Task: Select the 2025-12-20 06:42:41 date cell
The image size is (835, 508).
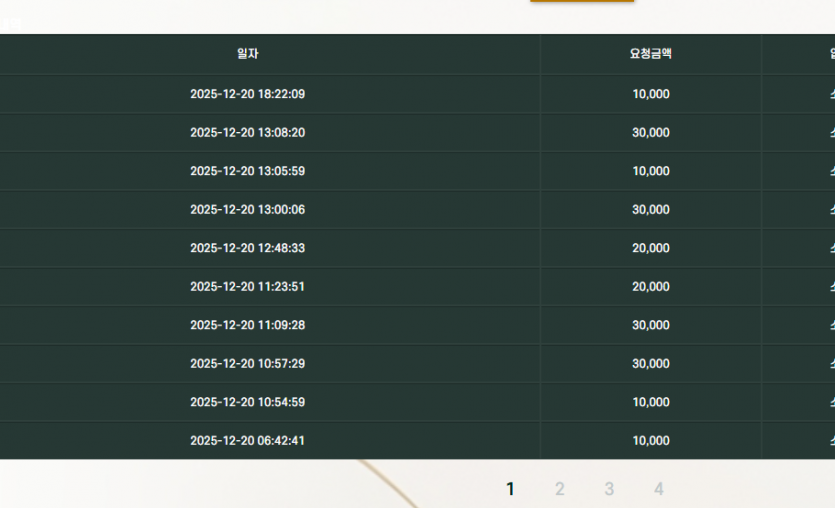Action: point(248,441)
